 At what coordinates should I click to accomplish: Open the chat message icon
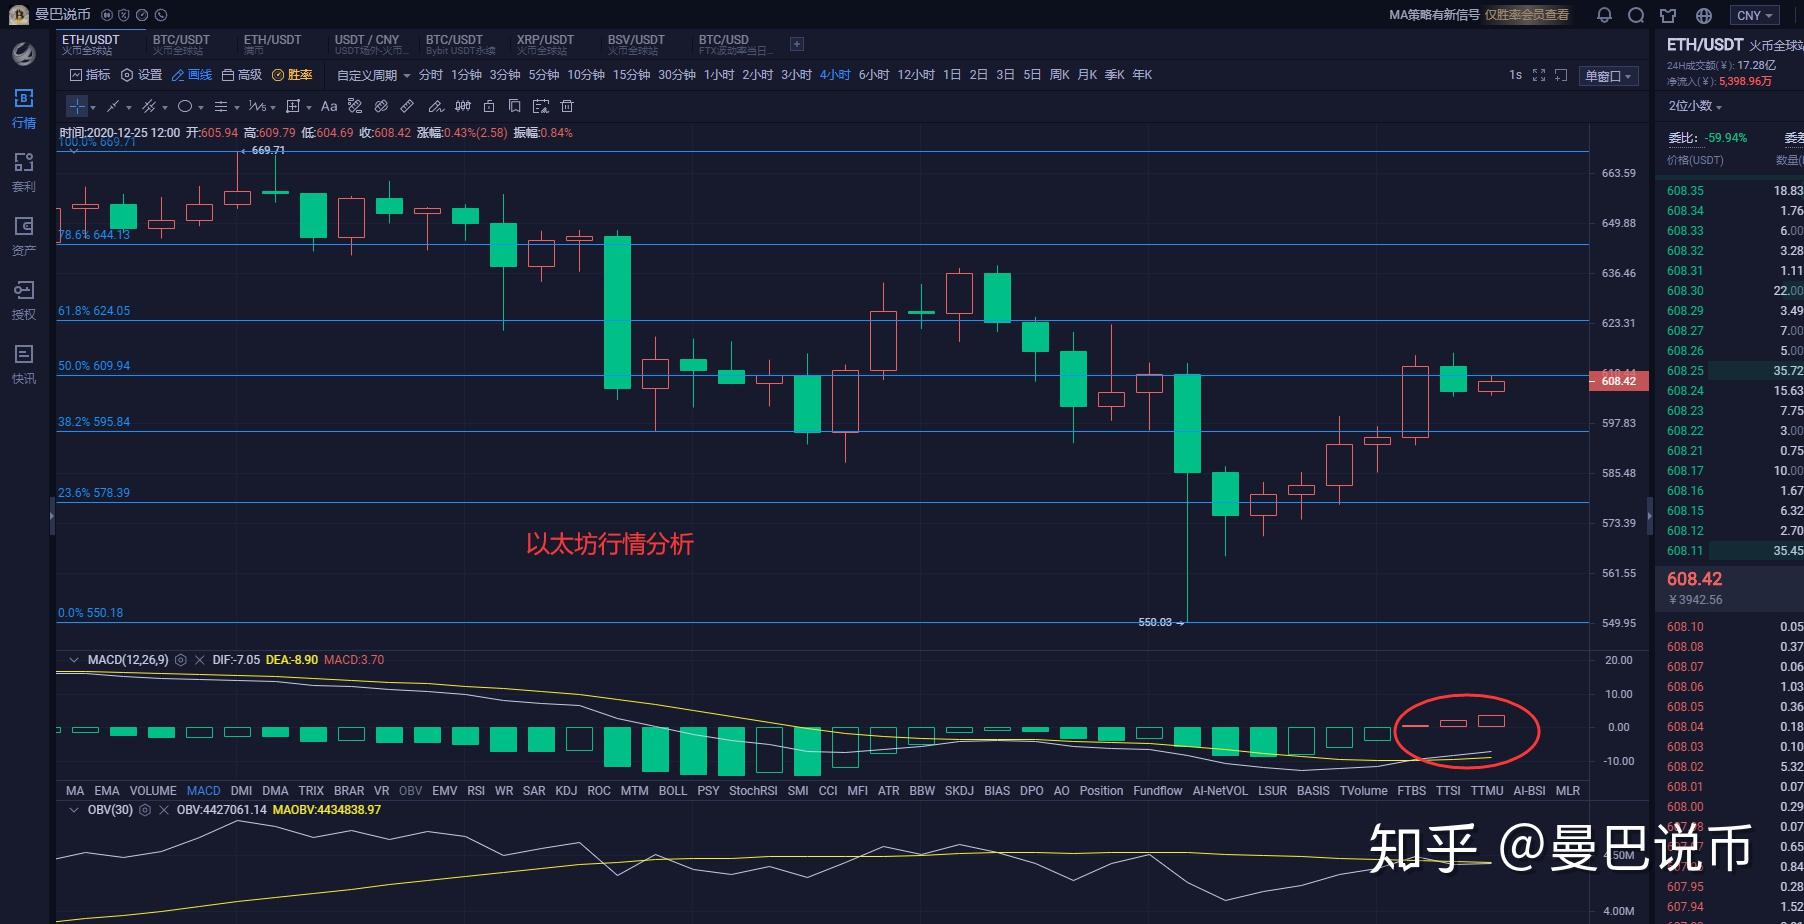pos(1636,15)
